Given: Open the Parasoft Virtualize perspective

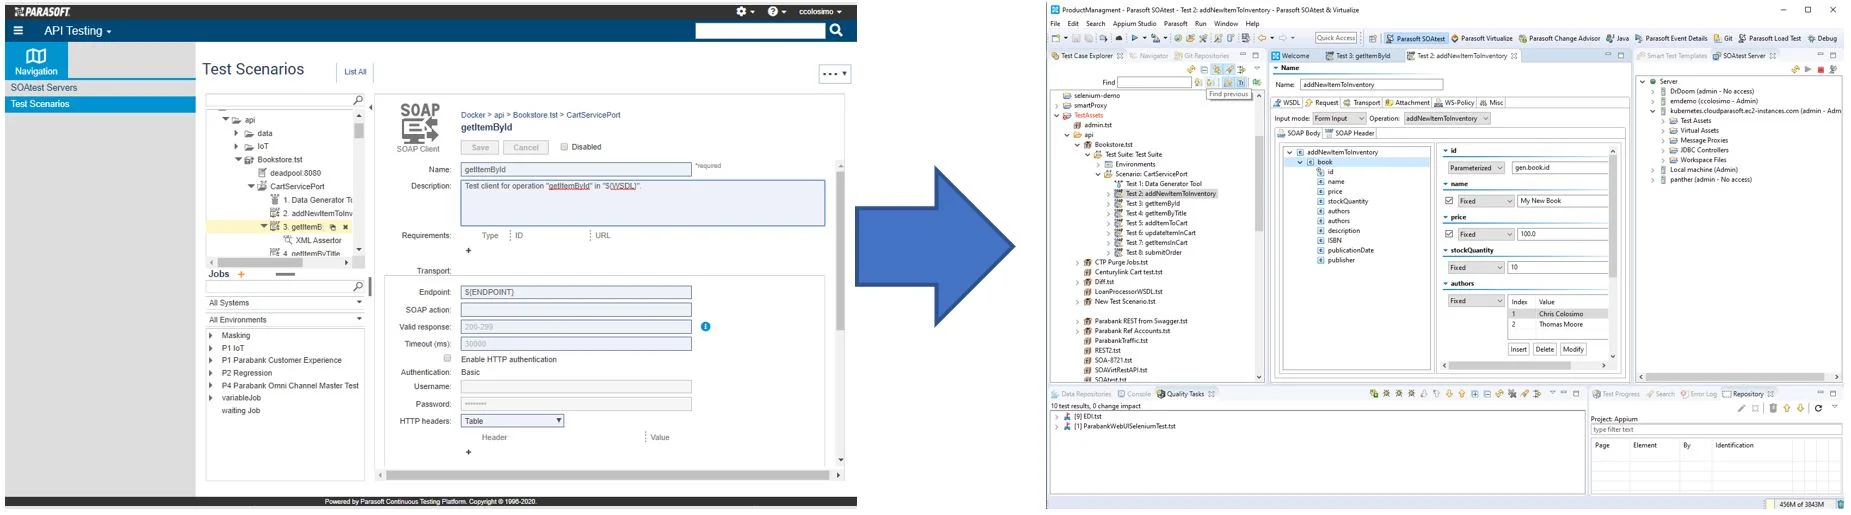Looking at the screenshot, I should tap(1481, 38).
